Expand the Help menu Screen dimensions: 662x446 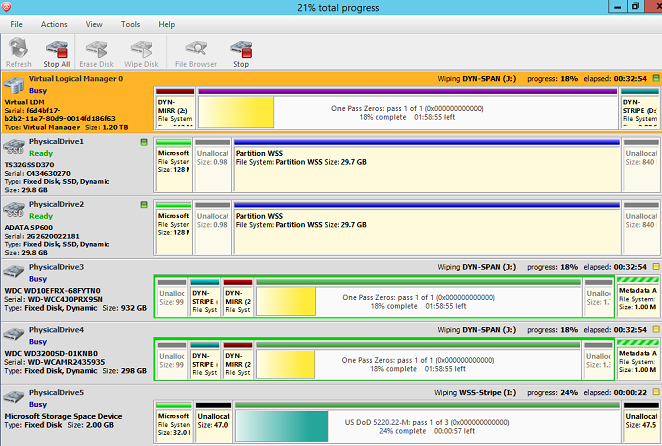(166, 23)
